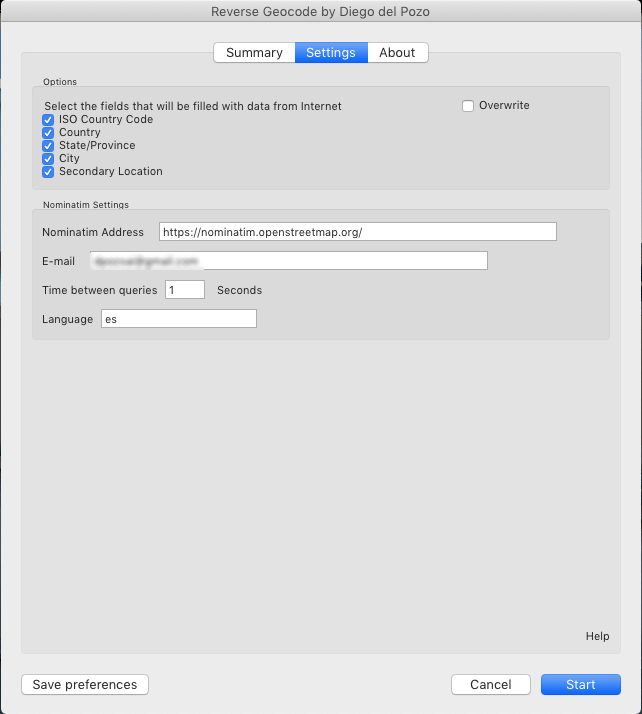Click the Options section heading
This screenshot has height=714, width=642.
pyautogui.click(x=59, y=82)
